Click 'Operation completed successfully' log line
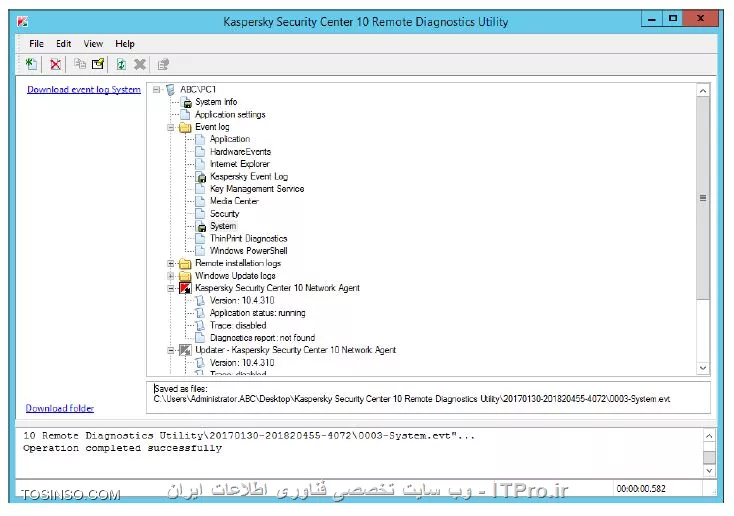The width and height of the screenshot is (734, 516). pyautogui.click(x=123, y=448)
